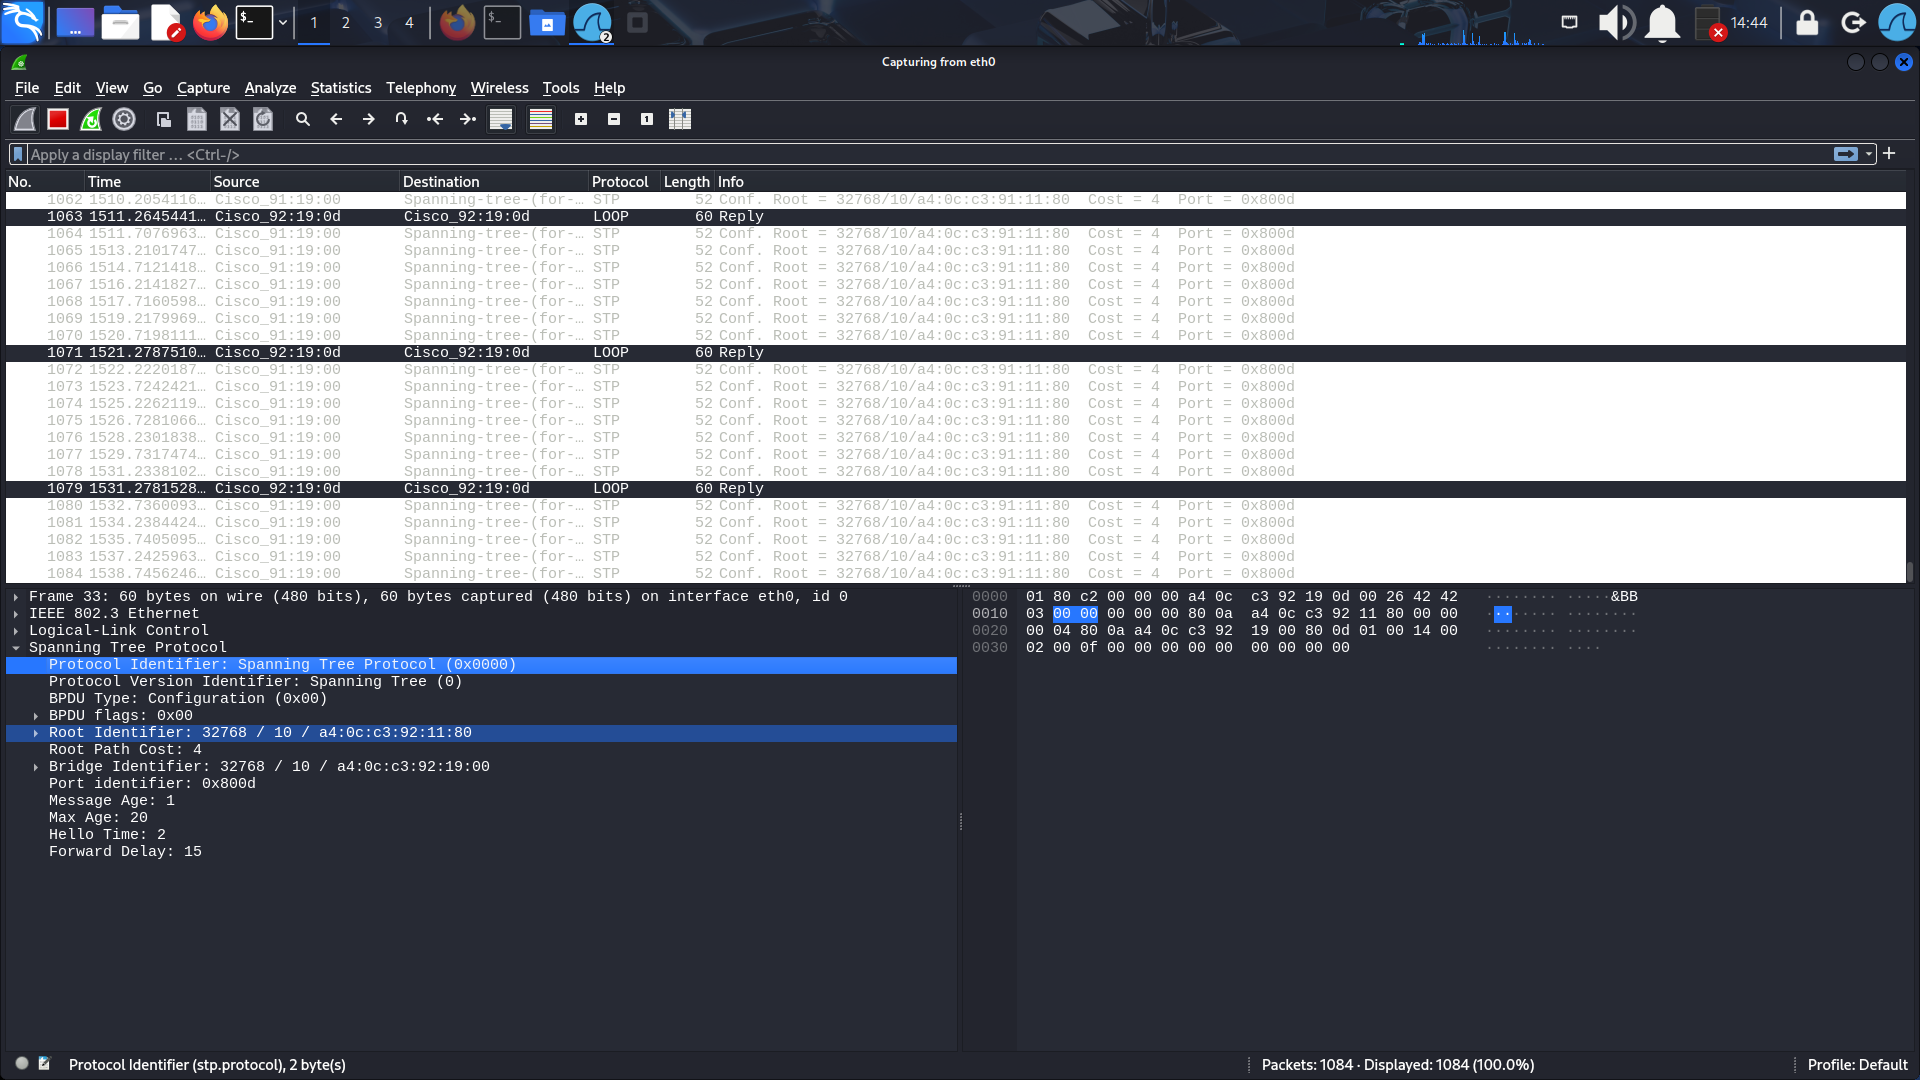The width and height of the screenshot is (1920, 1080).
Task: Click the Resize columns icon
Action: click(680, 119)
